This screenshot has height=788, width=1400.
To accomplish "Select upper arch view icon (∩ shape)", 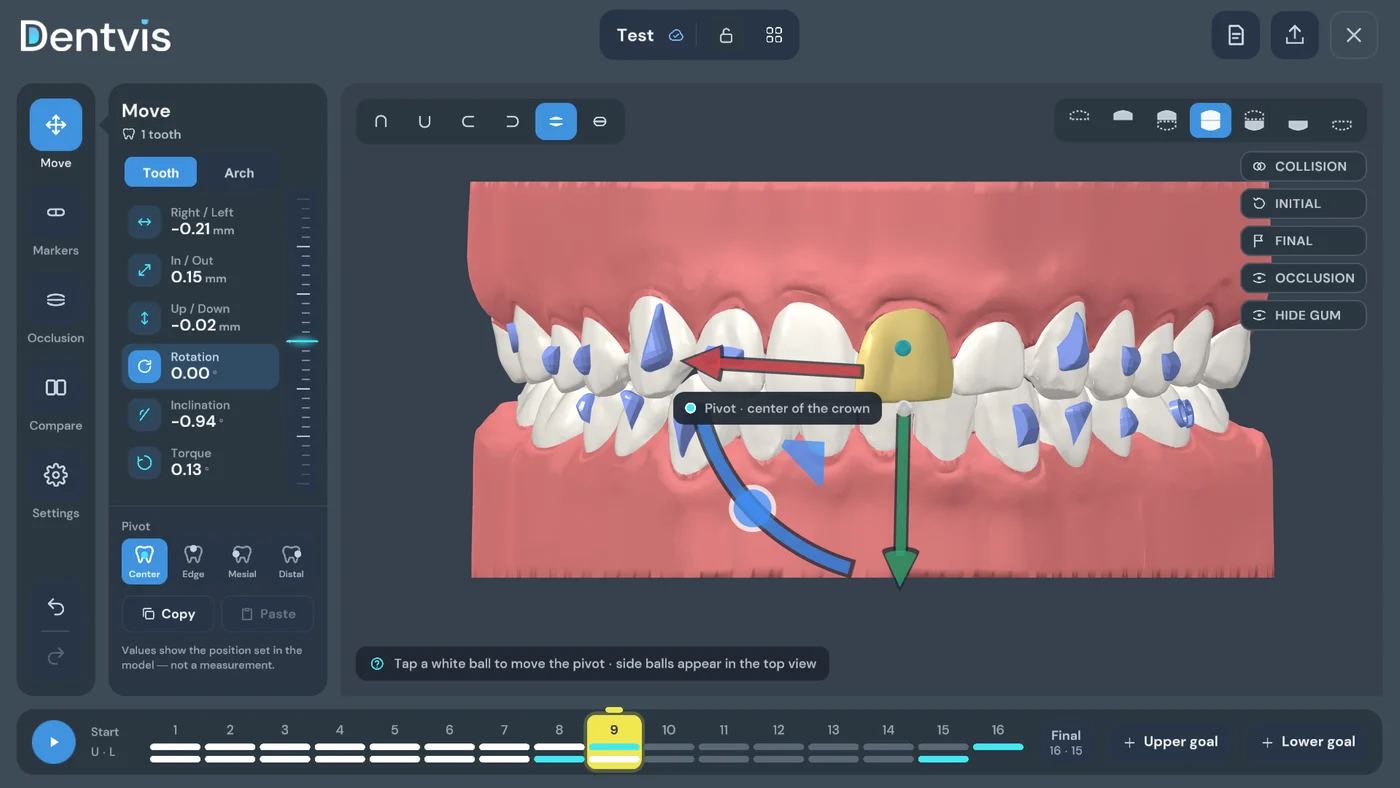I will pyautogui.click(x=381, y=121).
